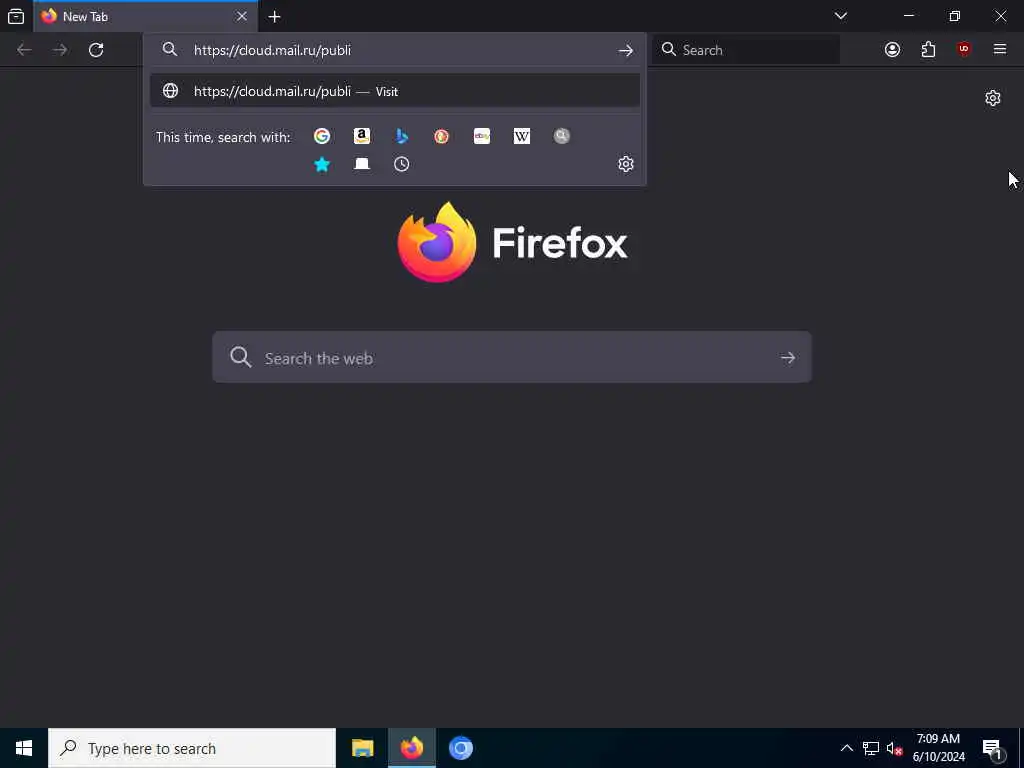Go back one page
This screenshot has height=768, width=1024.
pos(24,50)
